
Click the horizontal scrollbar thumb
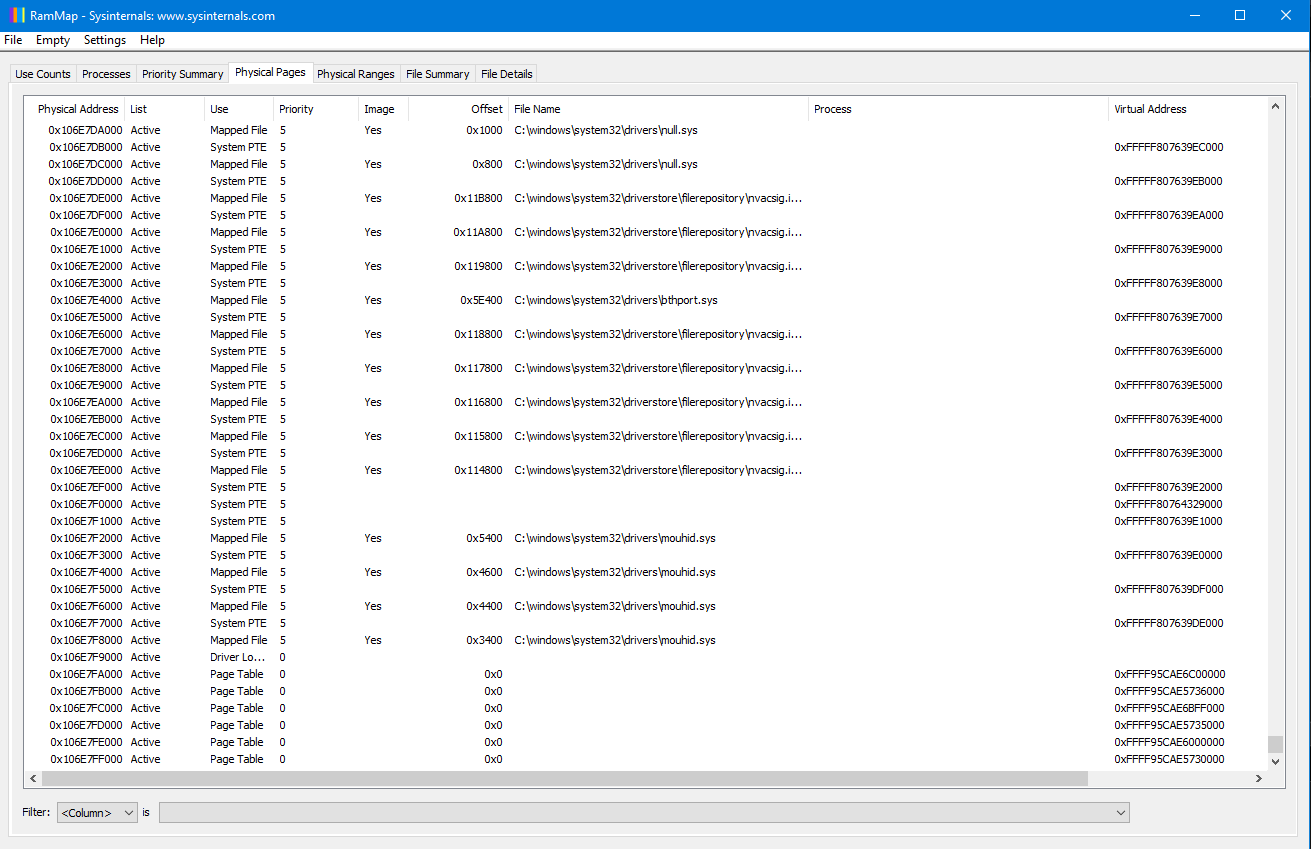[x=564, y=778]
